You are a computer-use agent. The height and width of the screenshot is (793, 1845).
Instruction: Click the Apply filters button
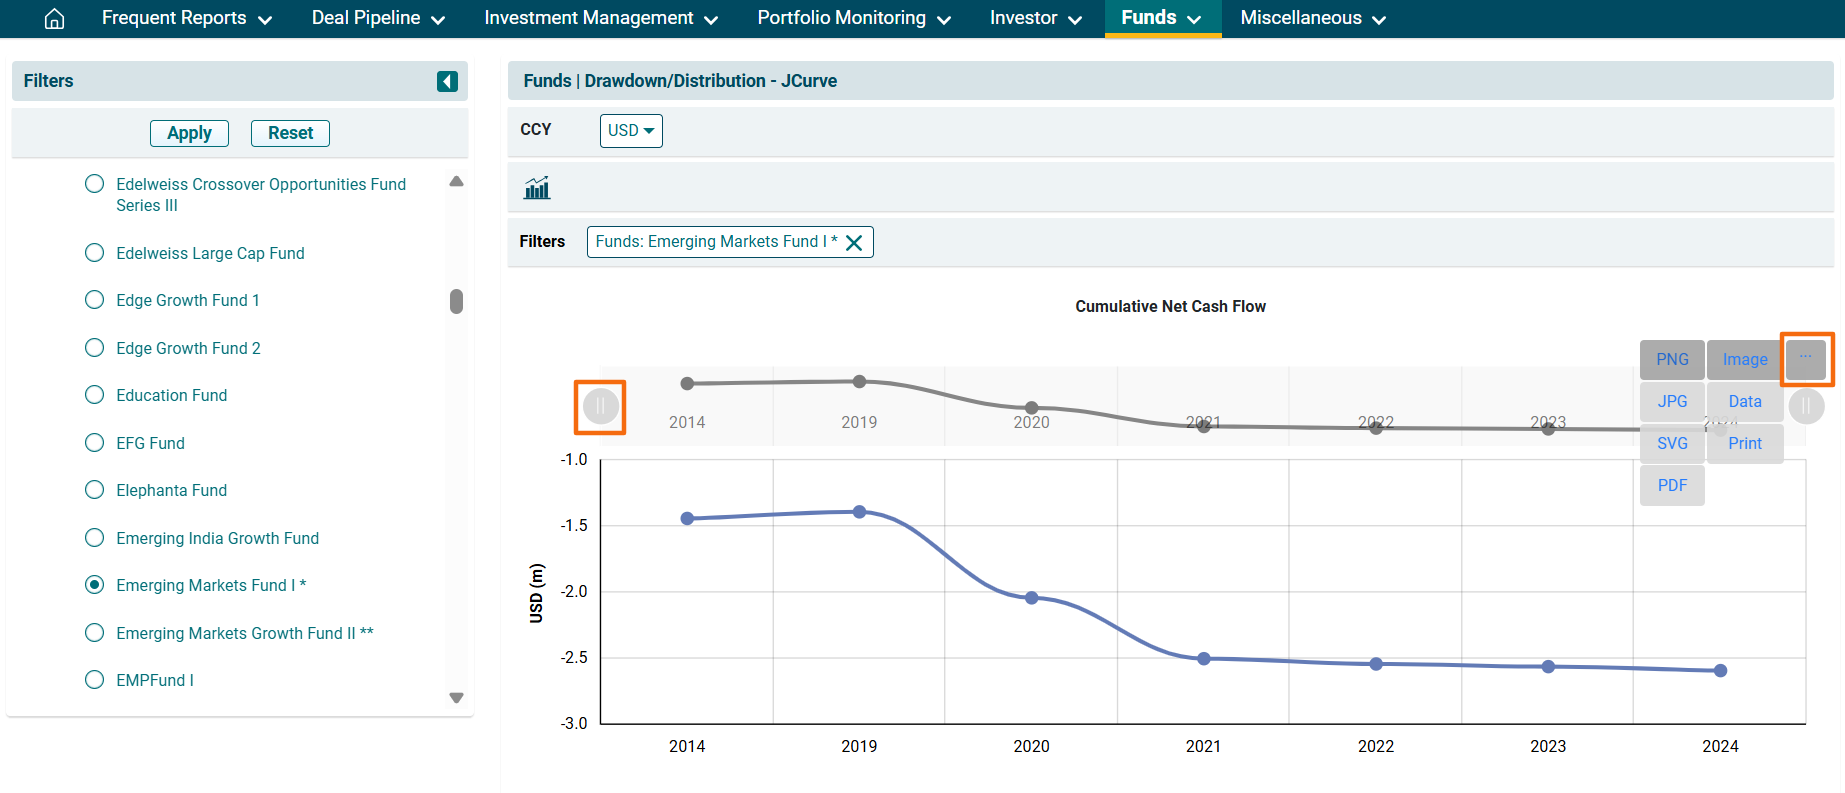(189, 133)
